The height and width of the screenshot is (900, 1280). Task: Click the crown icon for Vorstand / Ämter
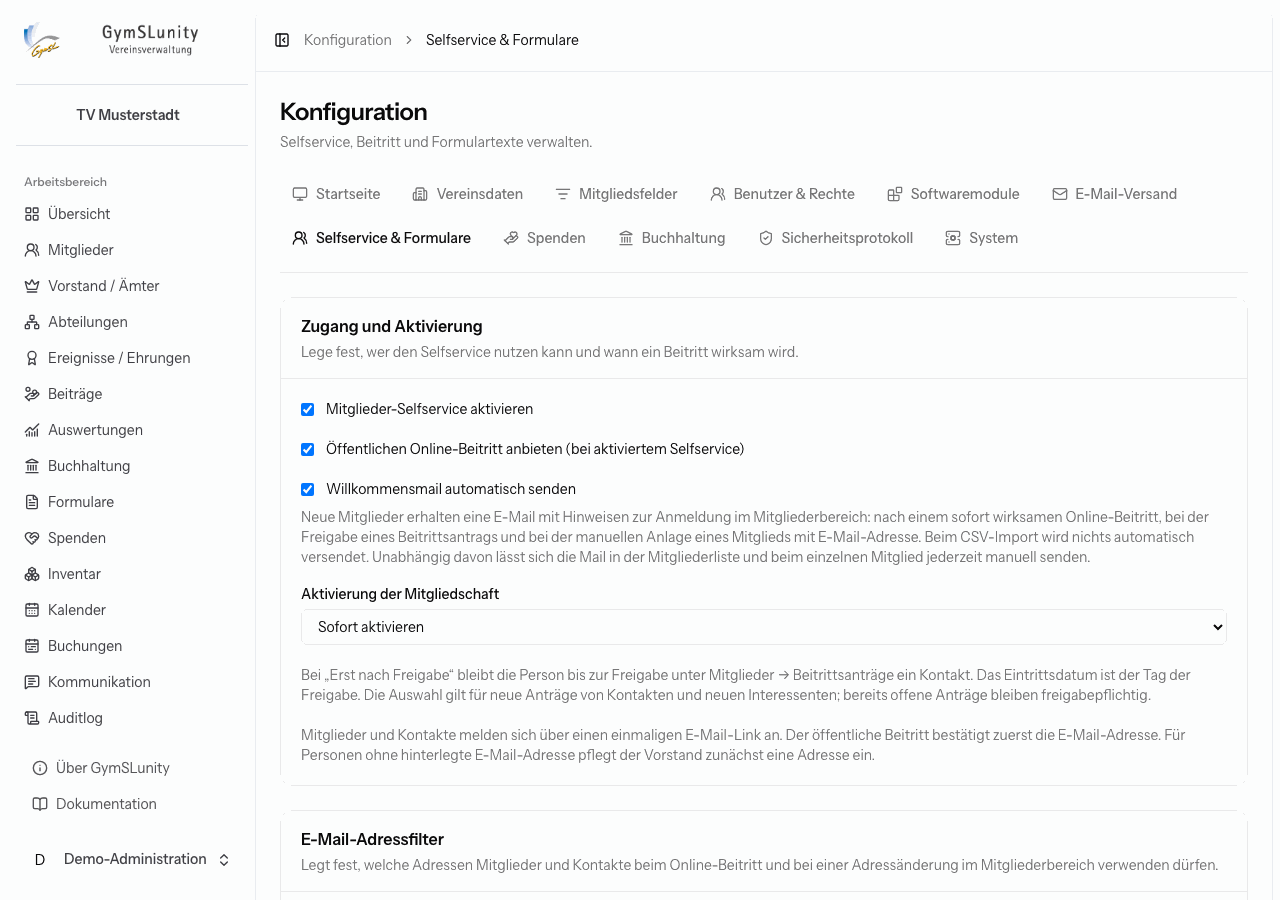(x=32, y=286)
